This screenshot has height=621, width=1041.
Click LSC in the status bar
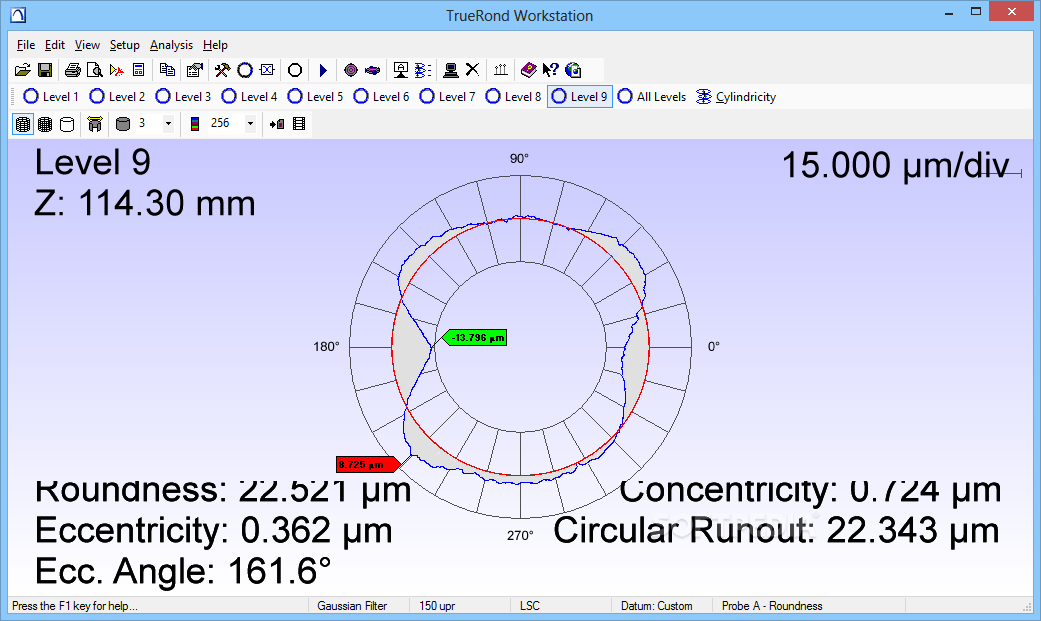pyautogui.click(x=530, y=606)
